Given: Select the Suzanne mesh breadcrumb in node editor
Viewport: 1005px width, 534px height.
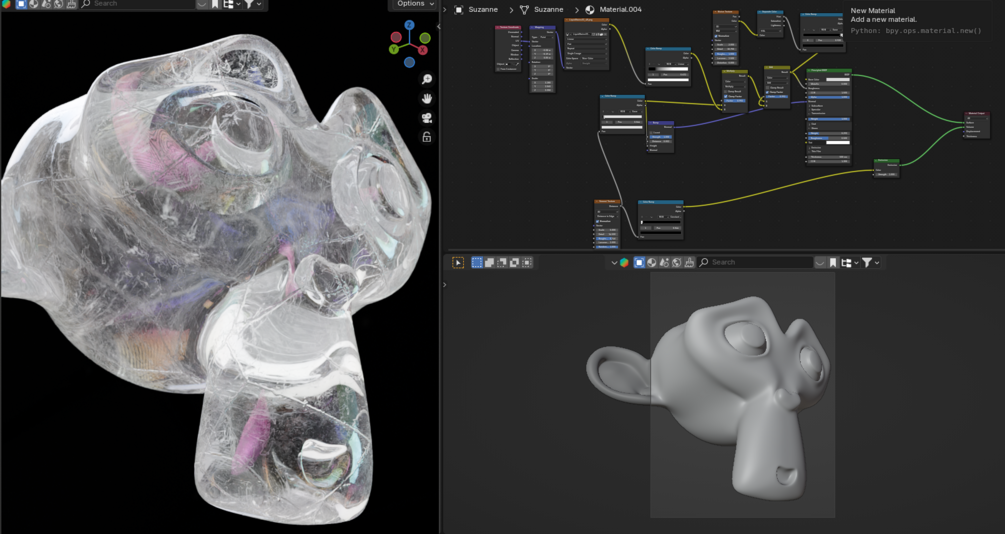Looking at the screenshot, I should coord(549,10).
